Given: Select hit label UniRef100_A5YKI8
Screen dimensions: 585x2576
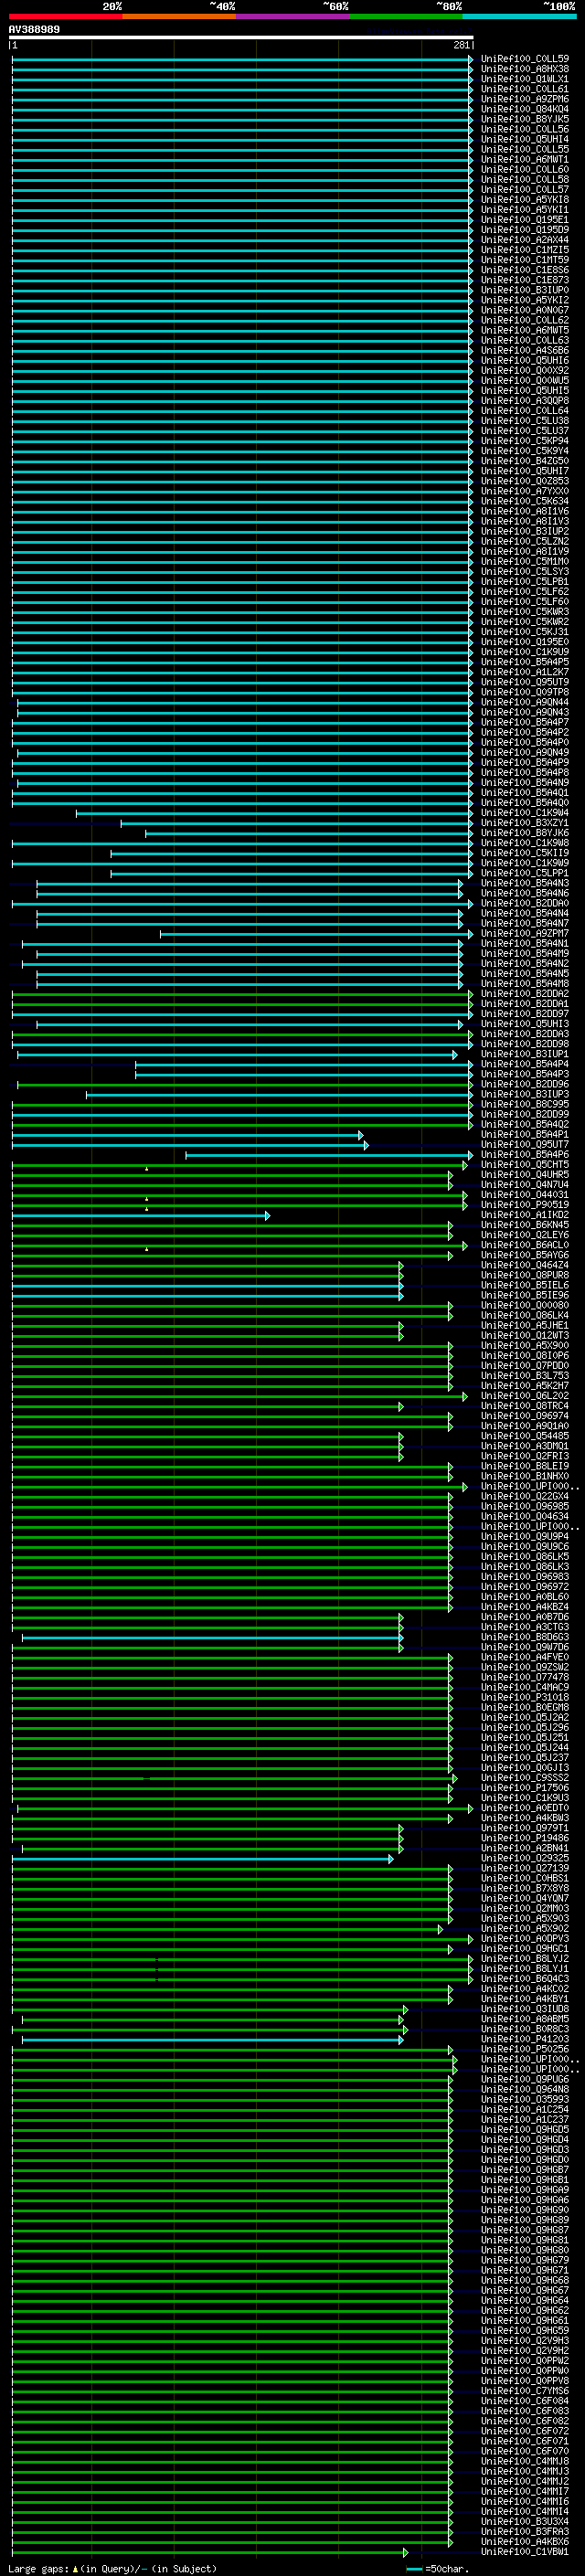Looking at the screenshot, I should [x=525, y=200].
